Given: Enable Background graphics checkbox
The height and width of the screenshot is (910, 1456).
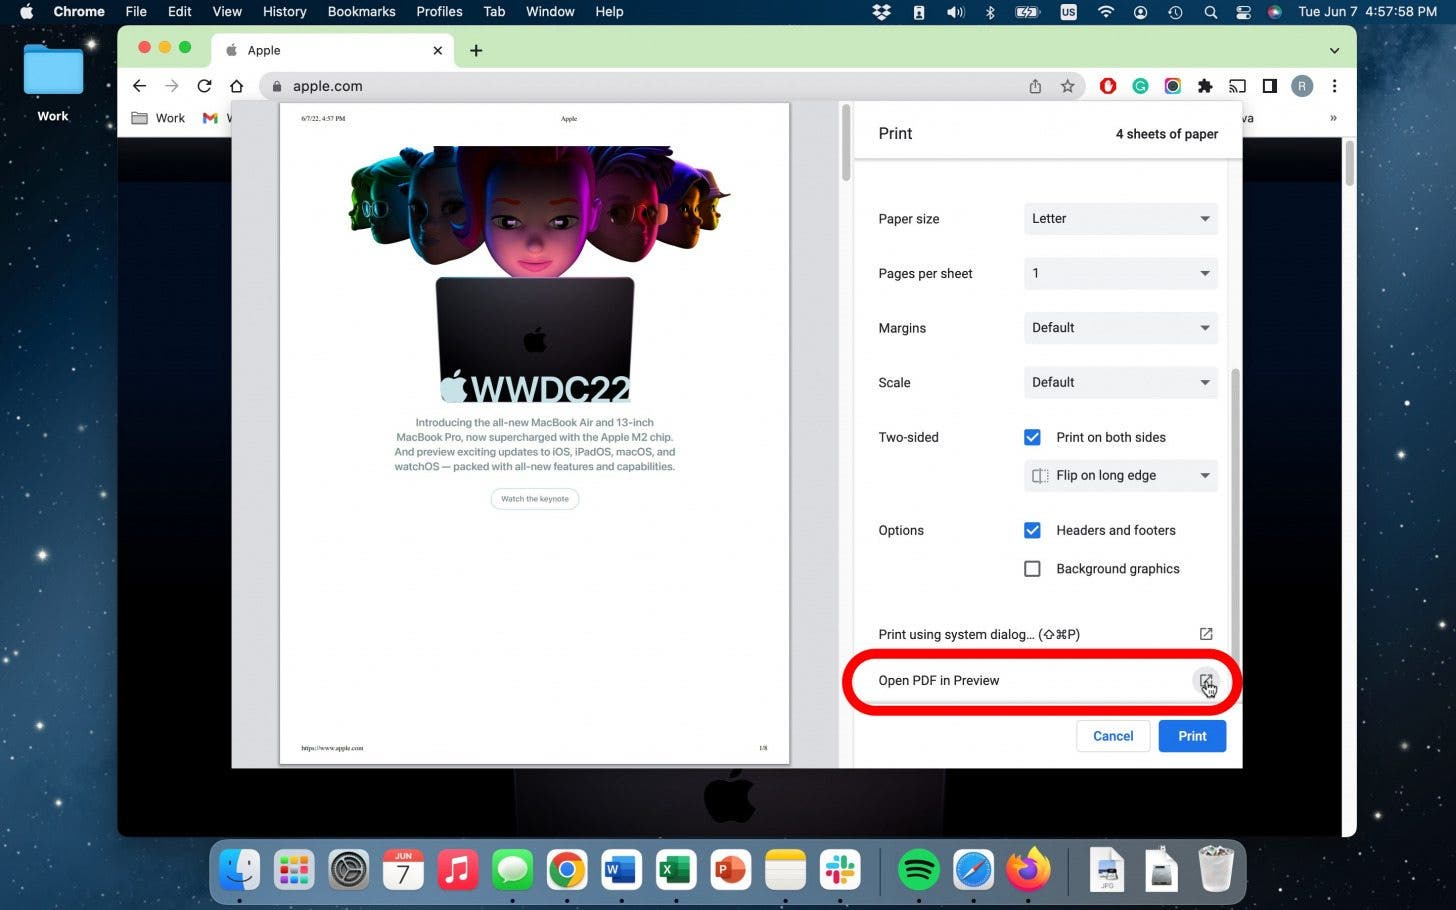Looking at the screenshot, I should point(1032,569).
